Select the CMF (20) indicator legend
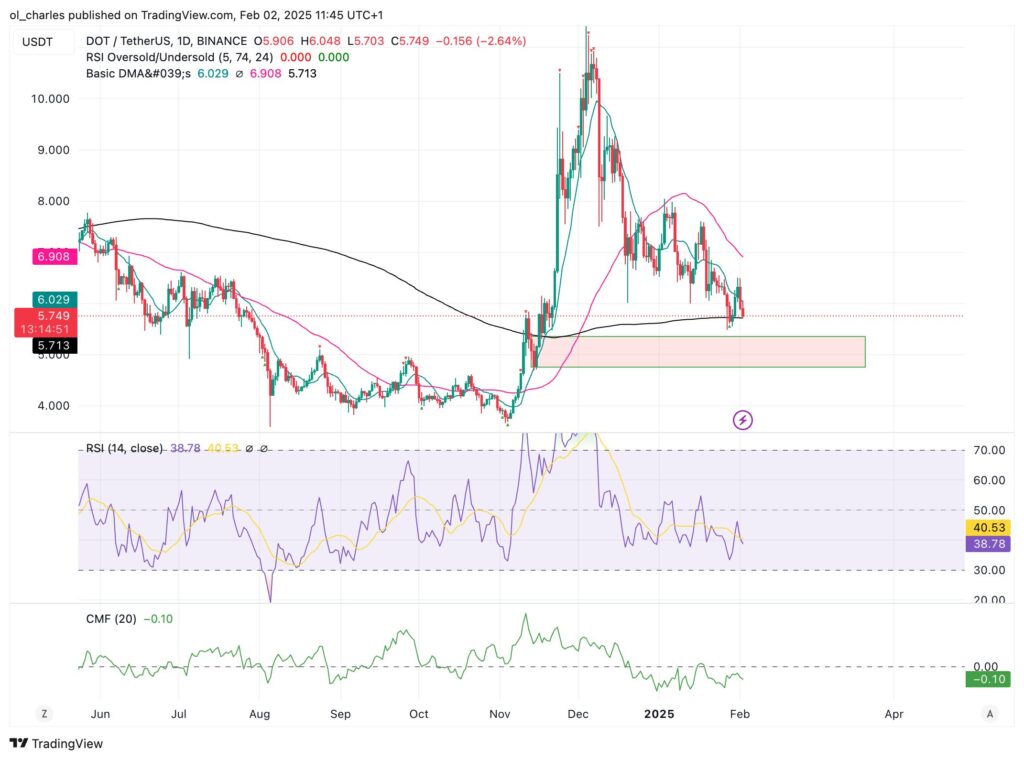Viewport: 1024px width, 760px height. coord(112,619)
